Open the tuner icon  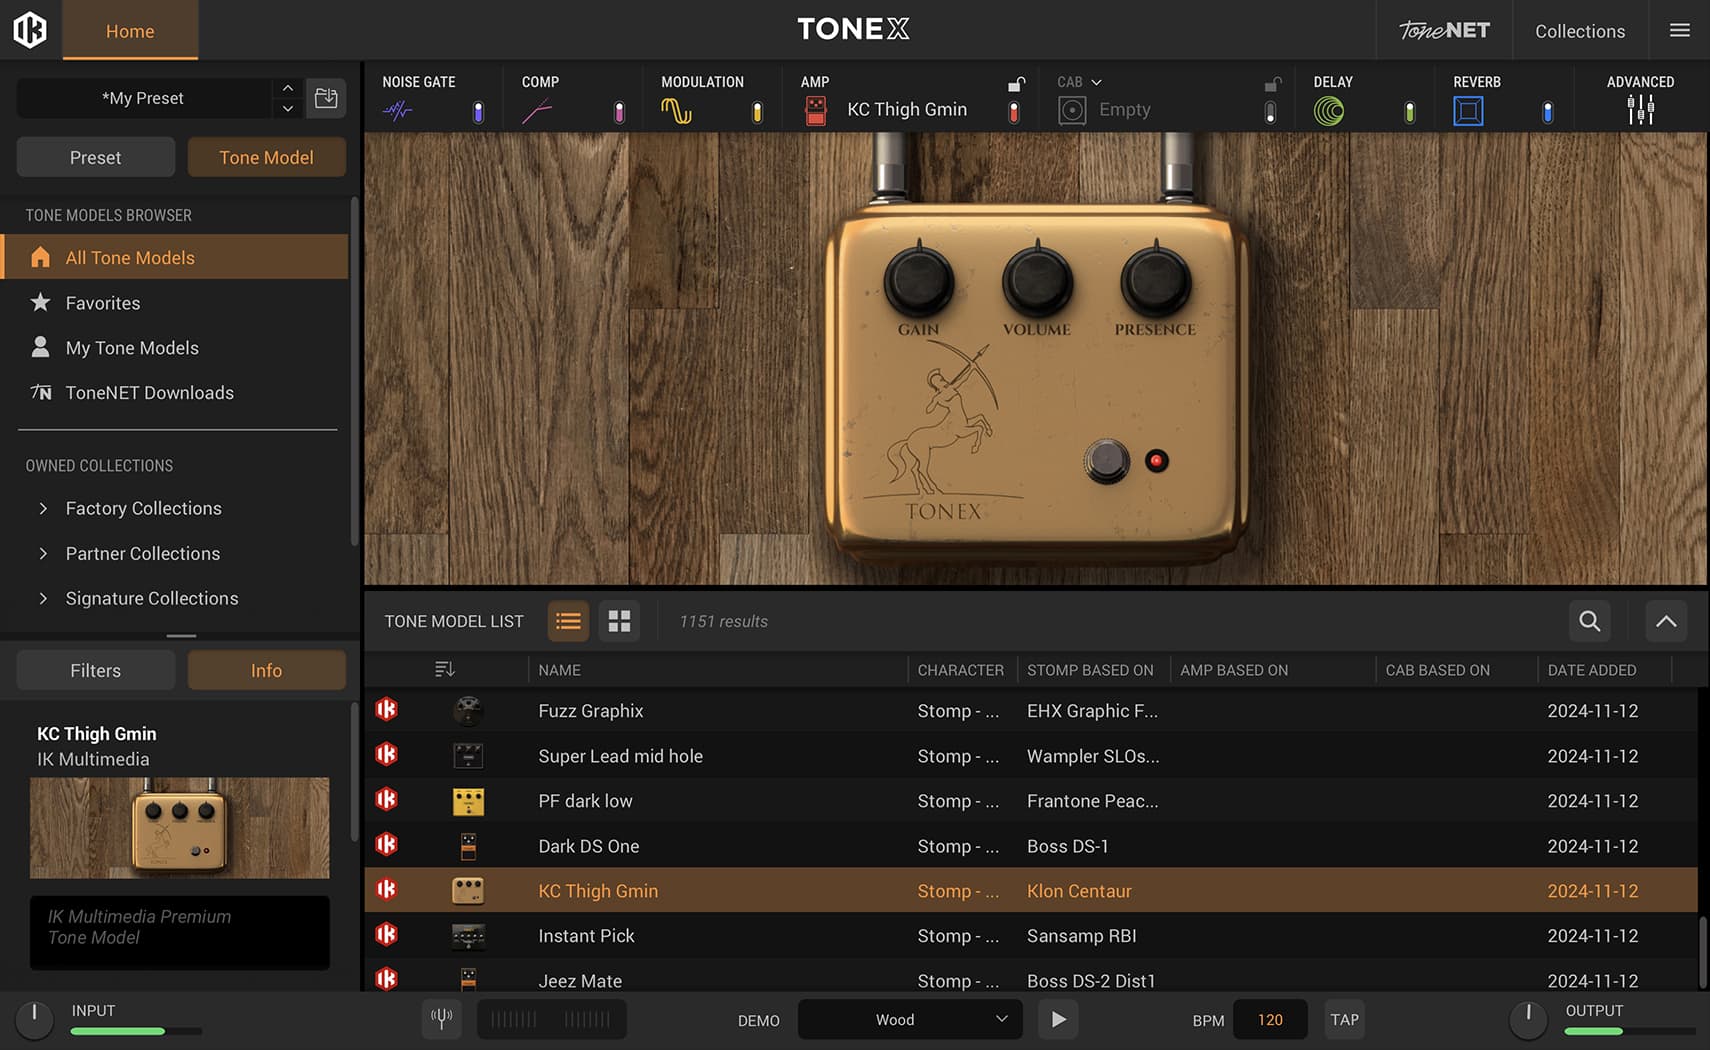pos(441,1019)
